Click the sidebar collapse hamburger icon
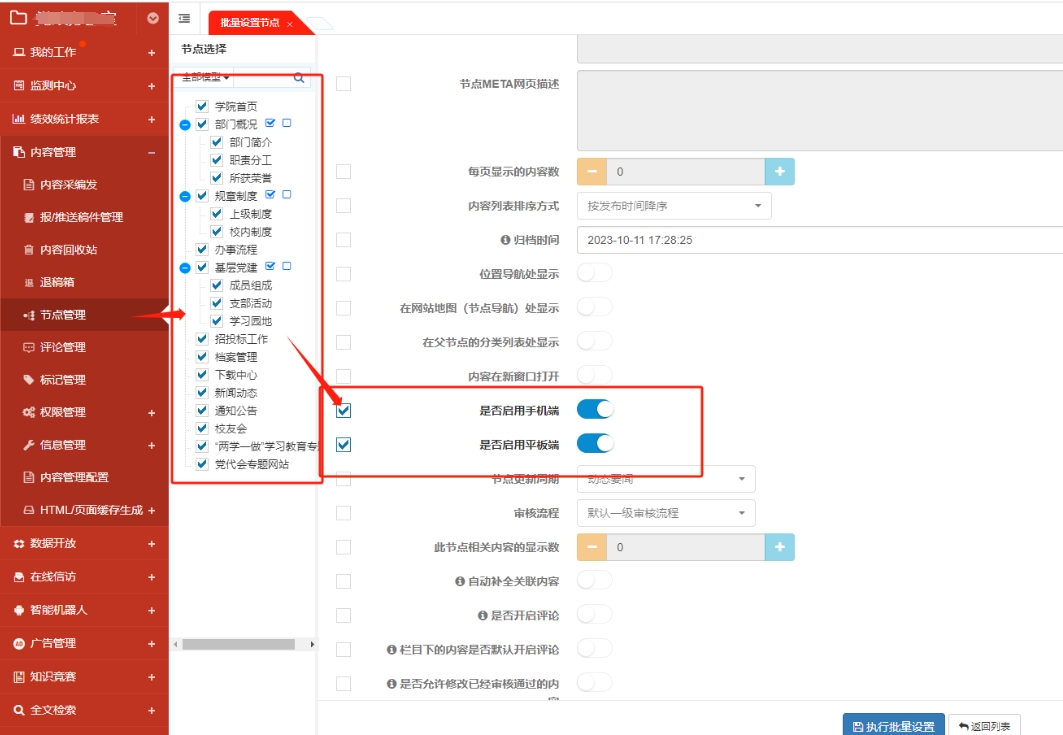This screenshot has height=735, width=1063. pyautogui.click(x=184, y=19)
